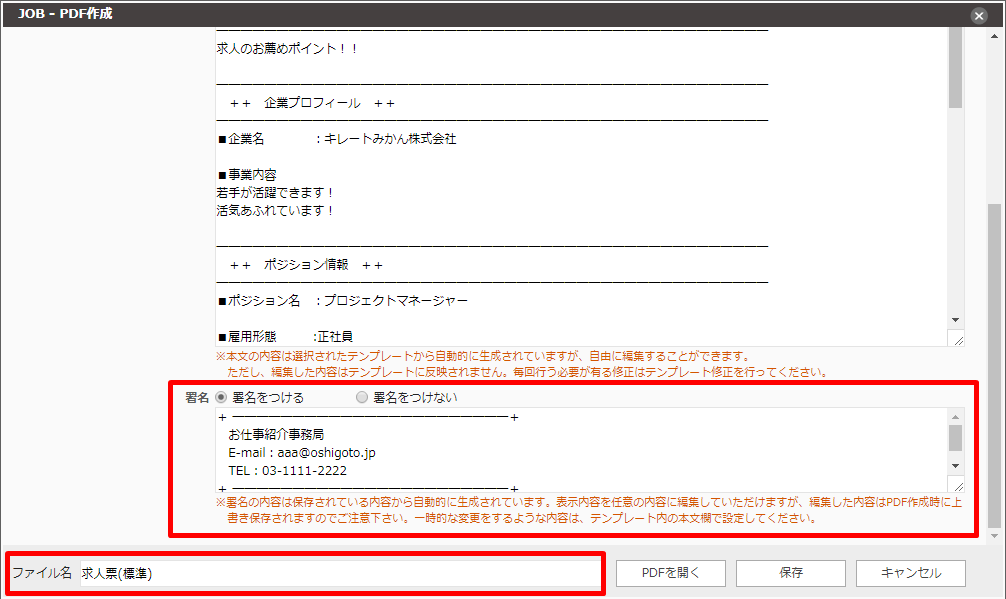The image size is (1006, 599).
Task: Click the down arrow of signature scrollbar
Action: [956, 466]
